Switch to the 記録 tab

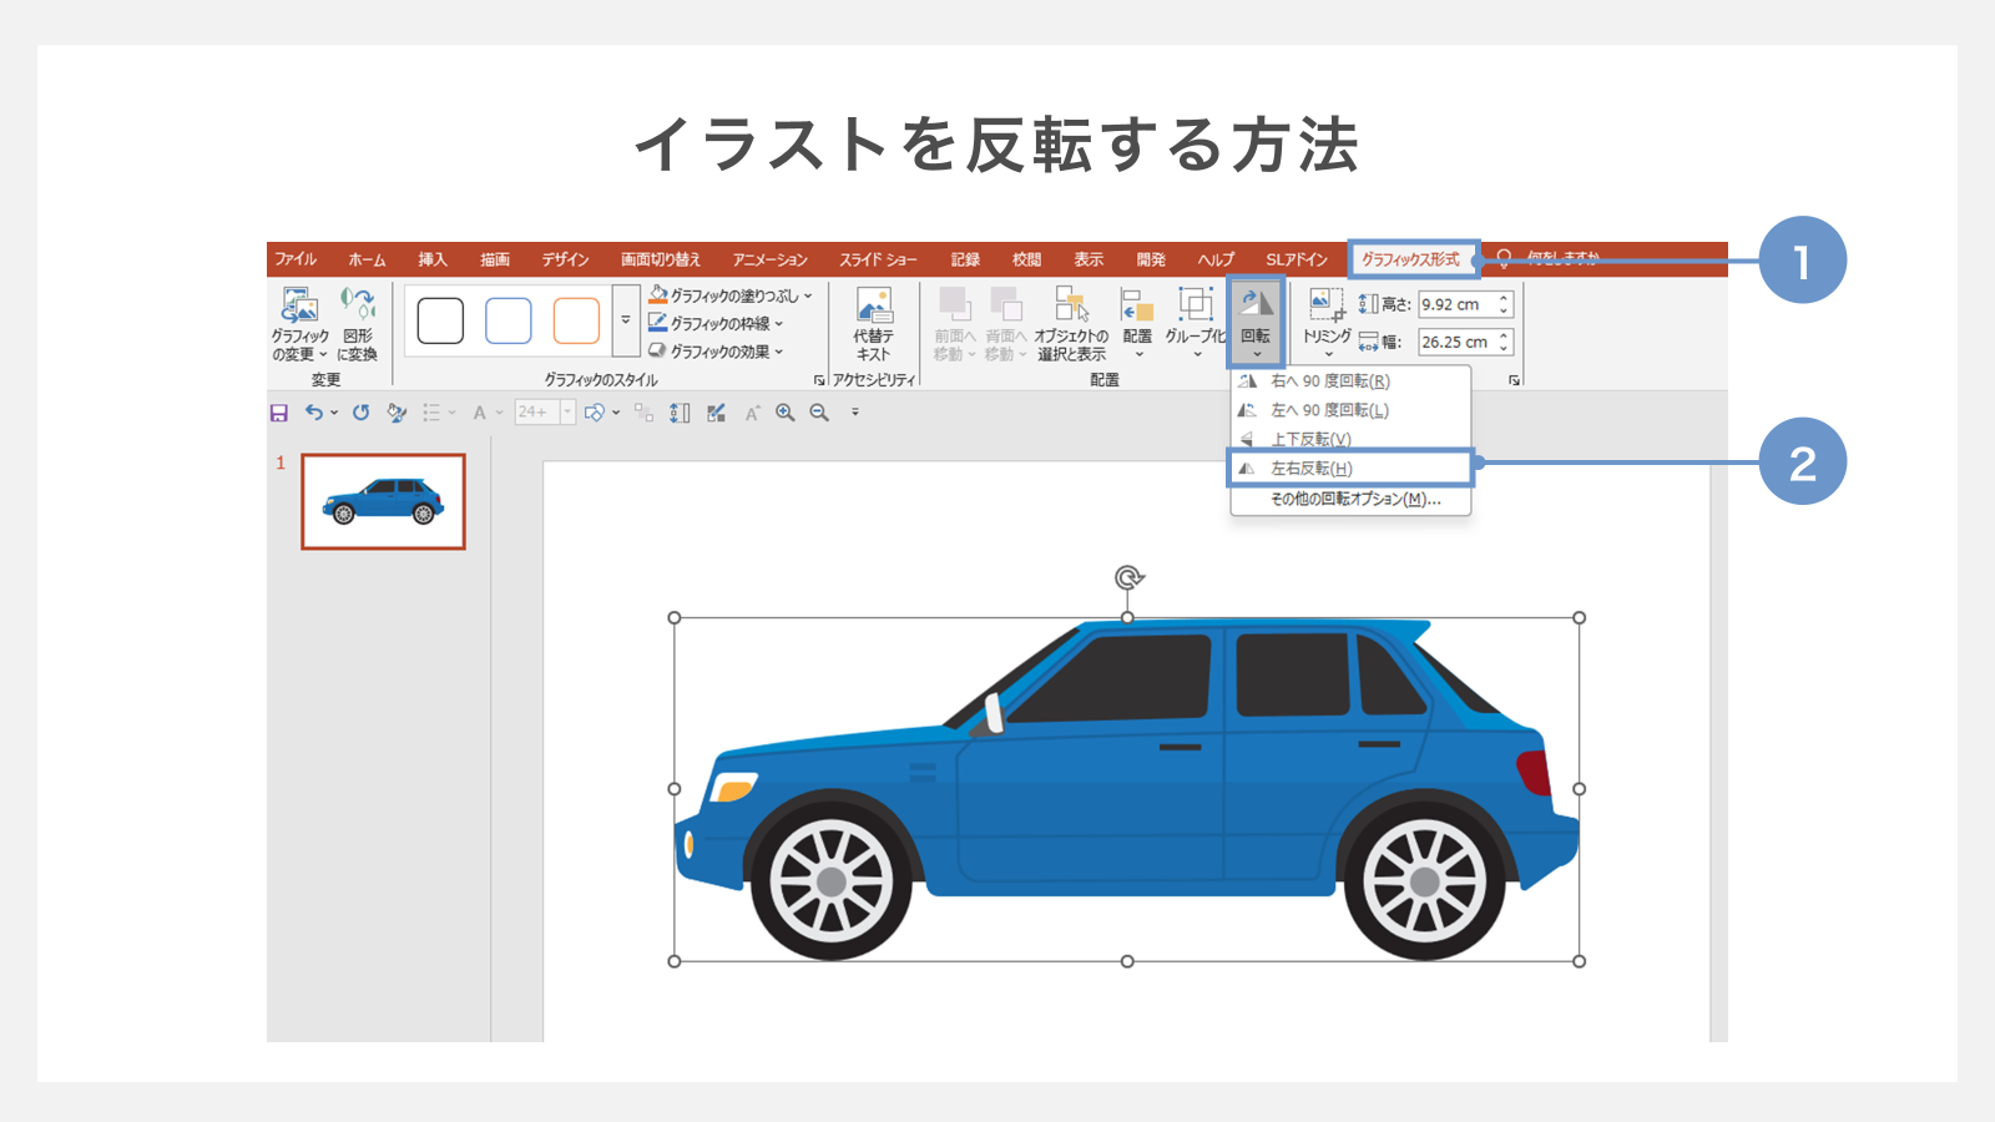(x=965, y=259)
